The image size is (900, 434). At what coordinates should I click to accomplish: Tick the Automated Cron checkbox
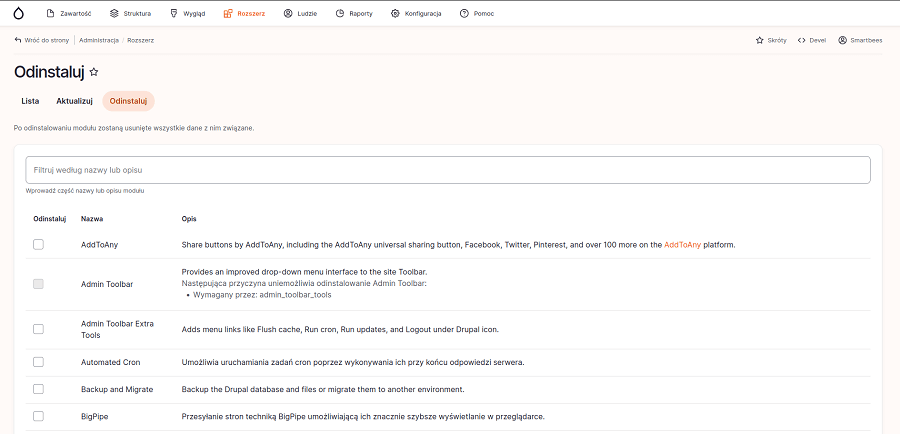(38, 362)
